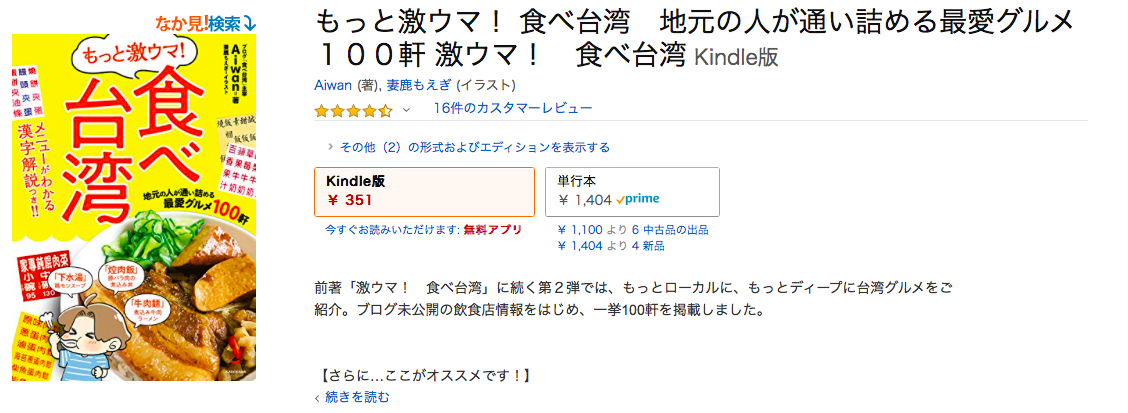Select the 単行本 format option
The image size is (1128, 413).
point(632,190)
